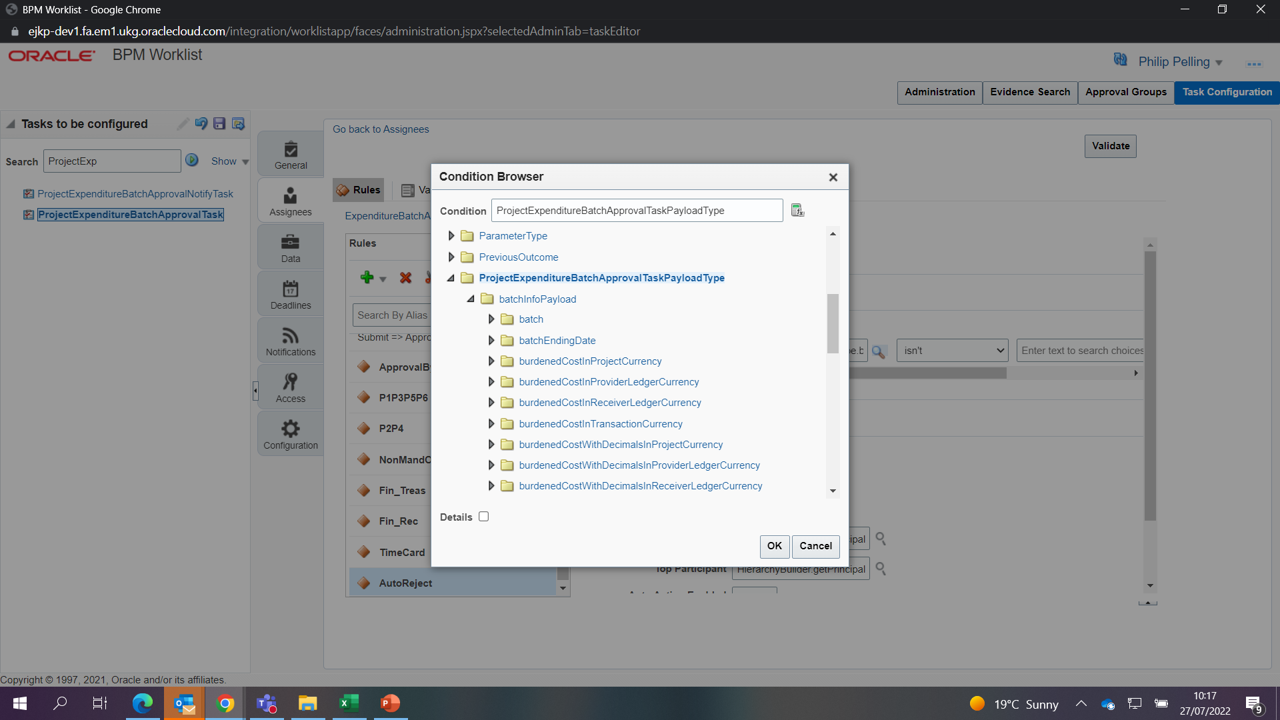Run the ProjectExp search with the green arrow icon

click(x=191, y=160)
